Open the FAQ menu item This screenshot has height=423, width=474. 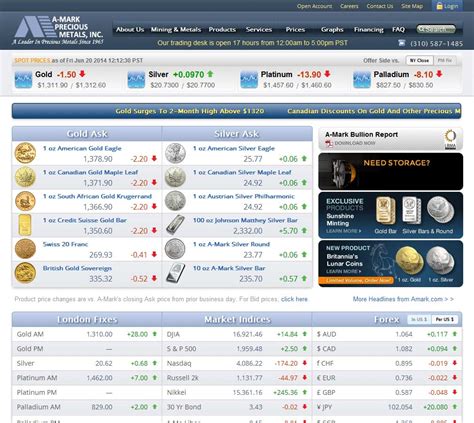[398, 30]
